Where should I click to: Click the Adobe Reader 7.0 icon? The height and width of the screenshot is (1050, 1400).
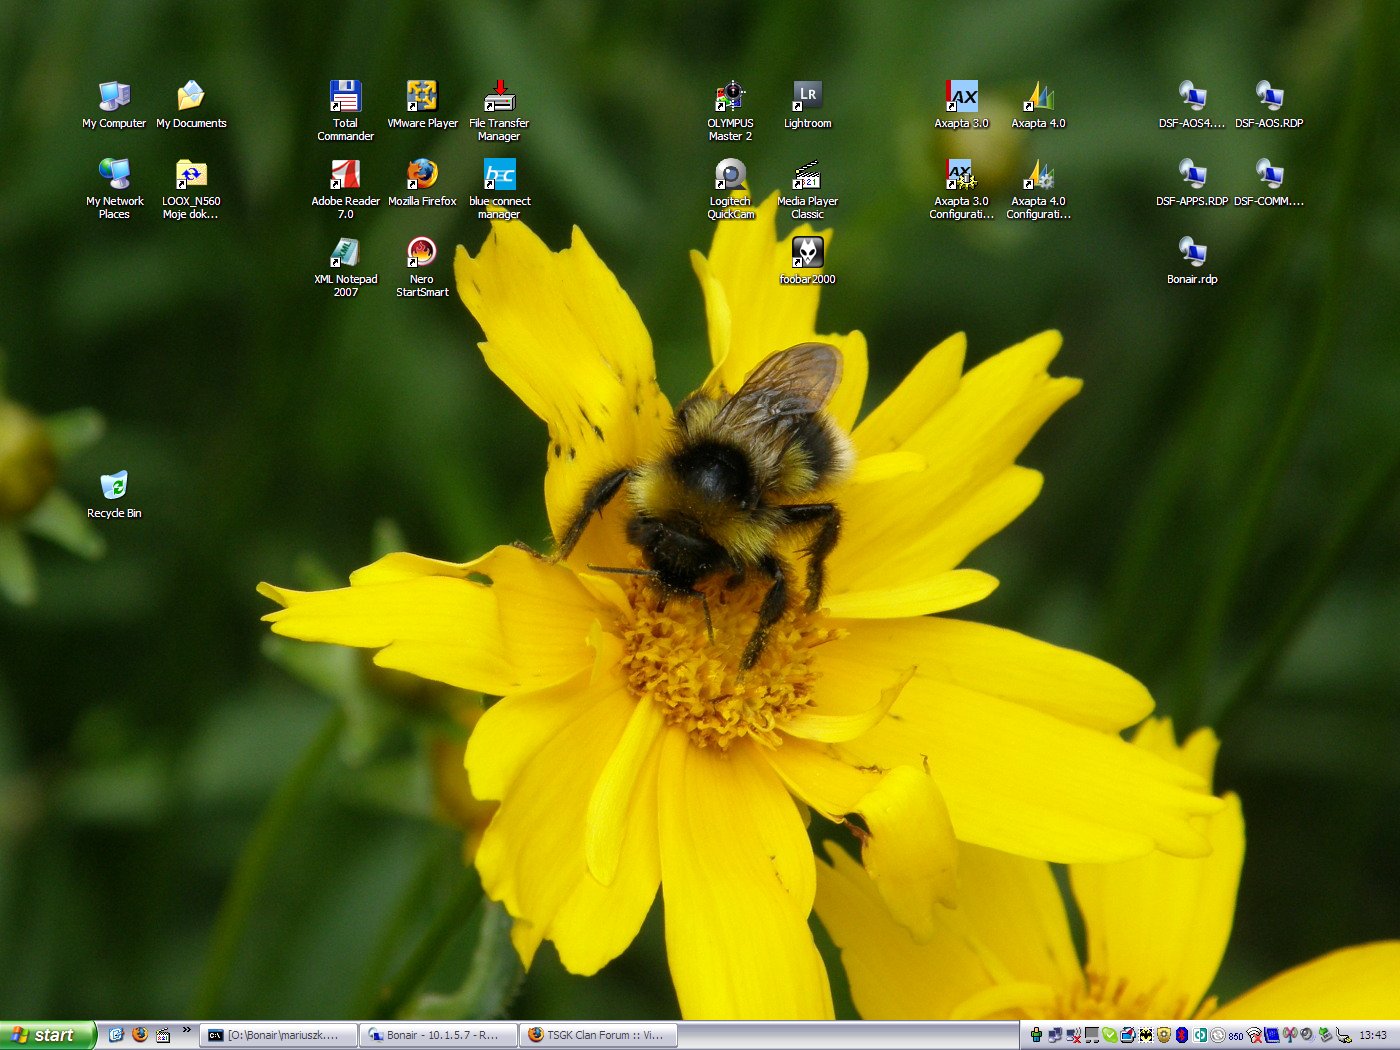[345, 175]
